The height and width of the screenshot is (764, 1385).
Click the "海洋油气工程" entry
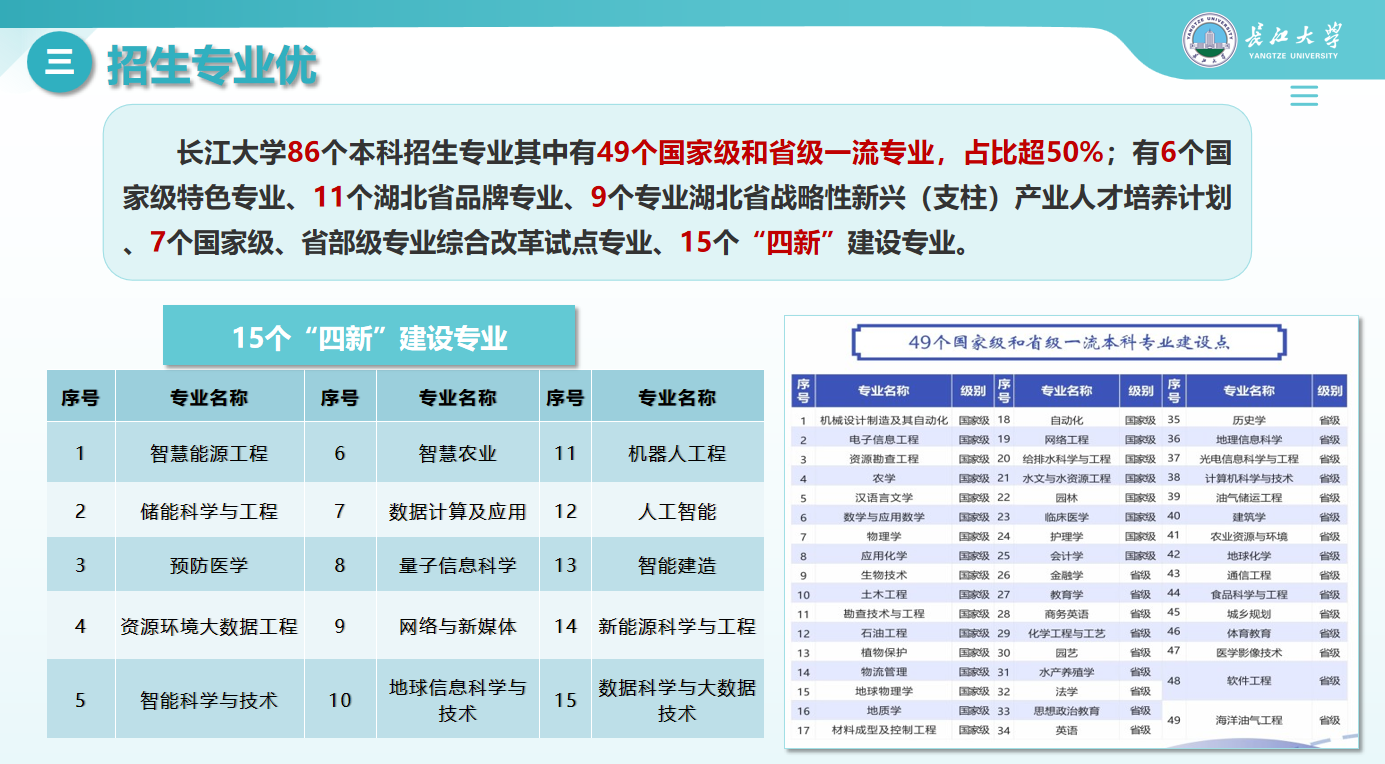(1249, 720)
